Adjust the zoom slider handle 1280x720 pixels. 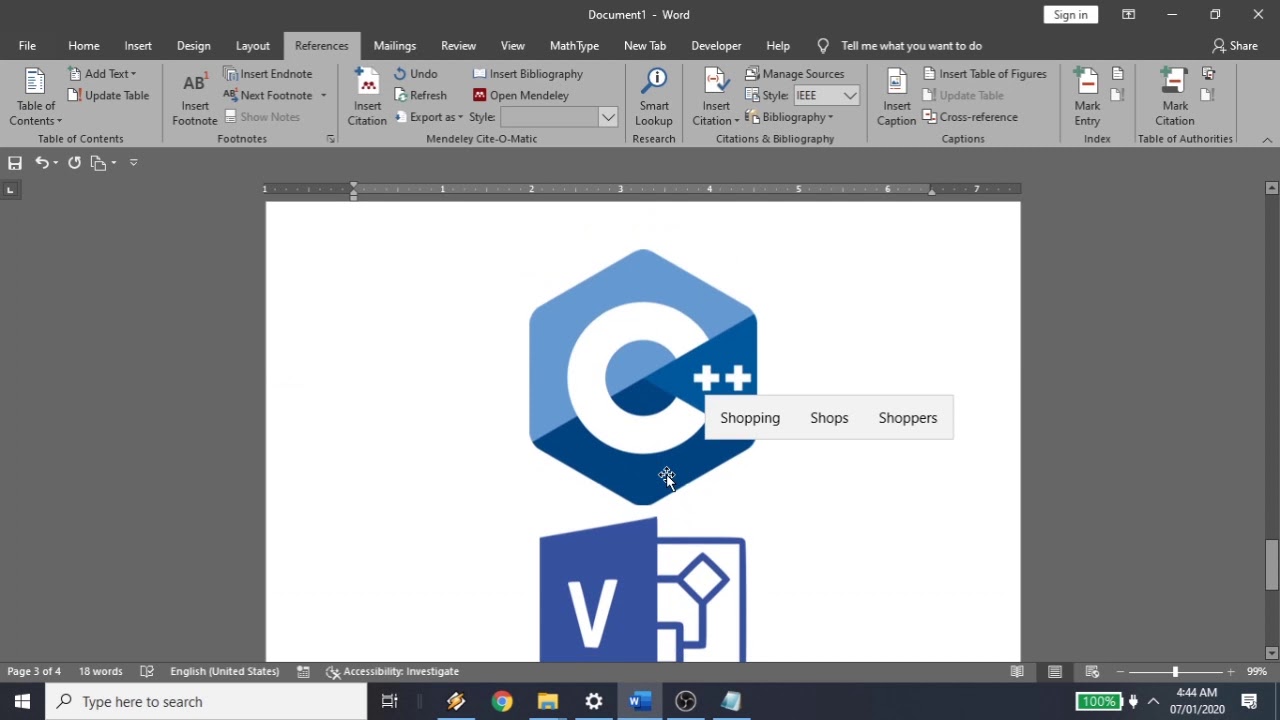(1175, 672)
